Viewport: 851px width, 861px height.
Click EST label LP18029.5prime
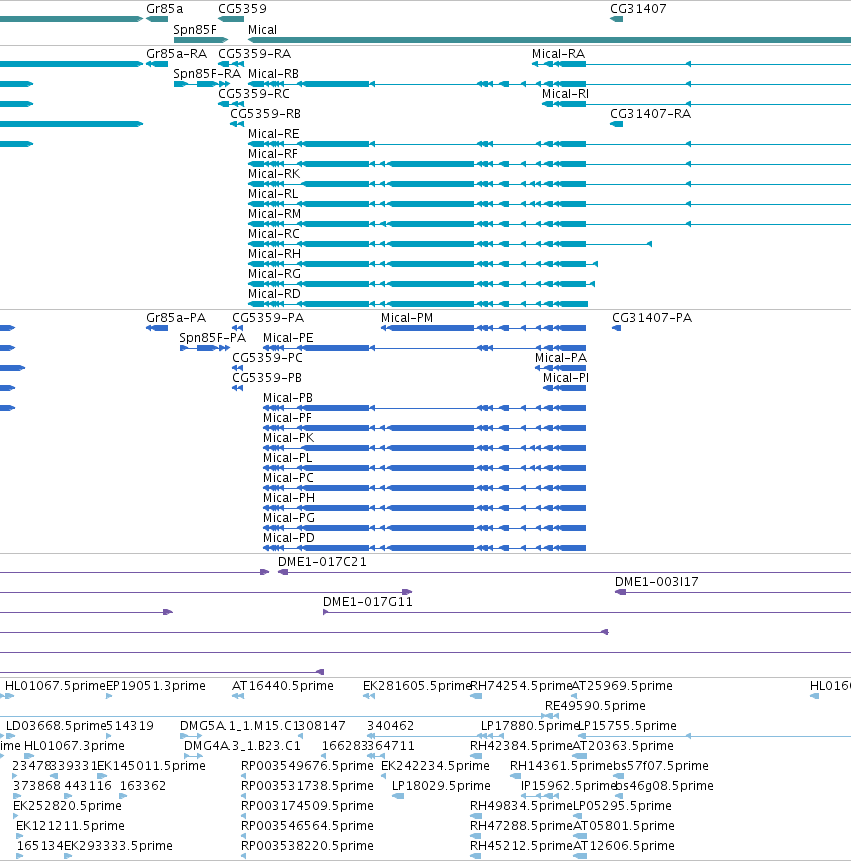pos(441,786)
